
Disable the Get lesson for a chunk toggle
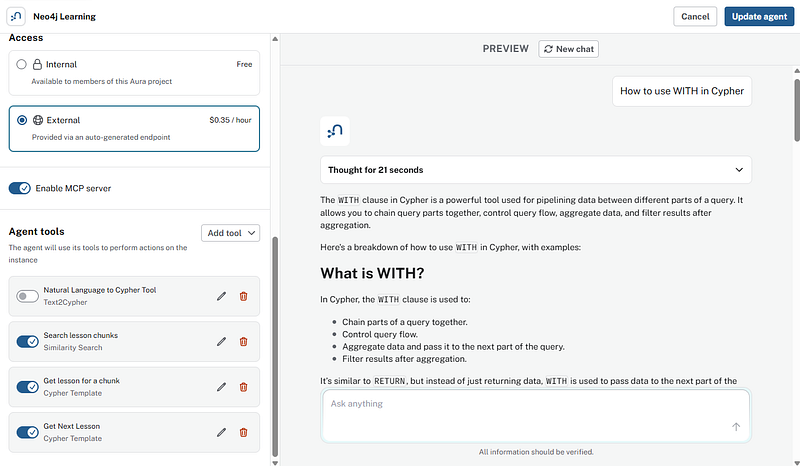tap(27, 387)
